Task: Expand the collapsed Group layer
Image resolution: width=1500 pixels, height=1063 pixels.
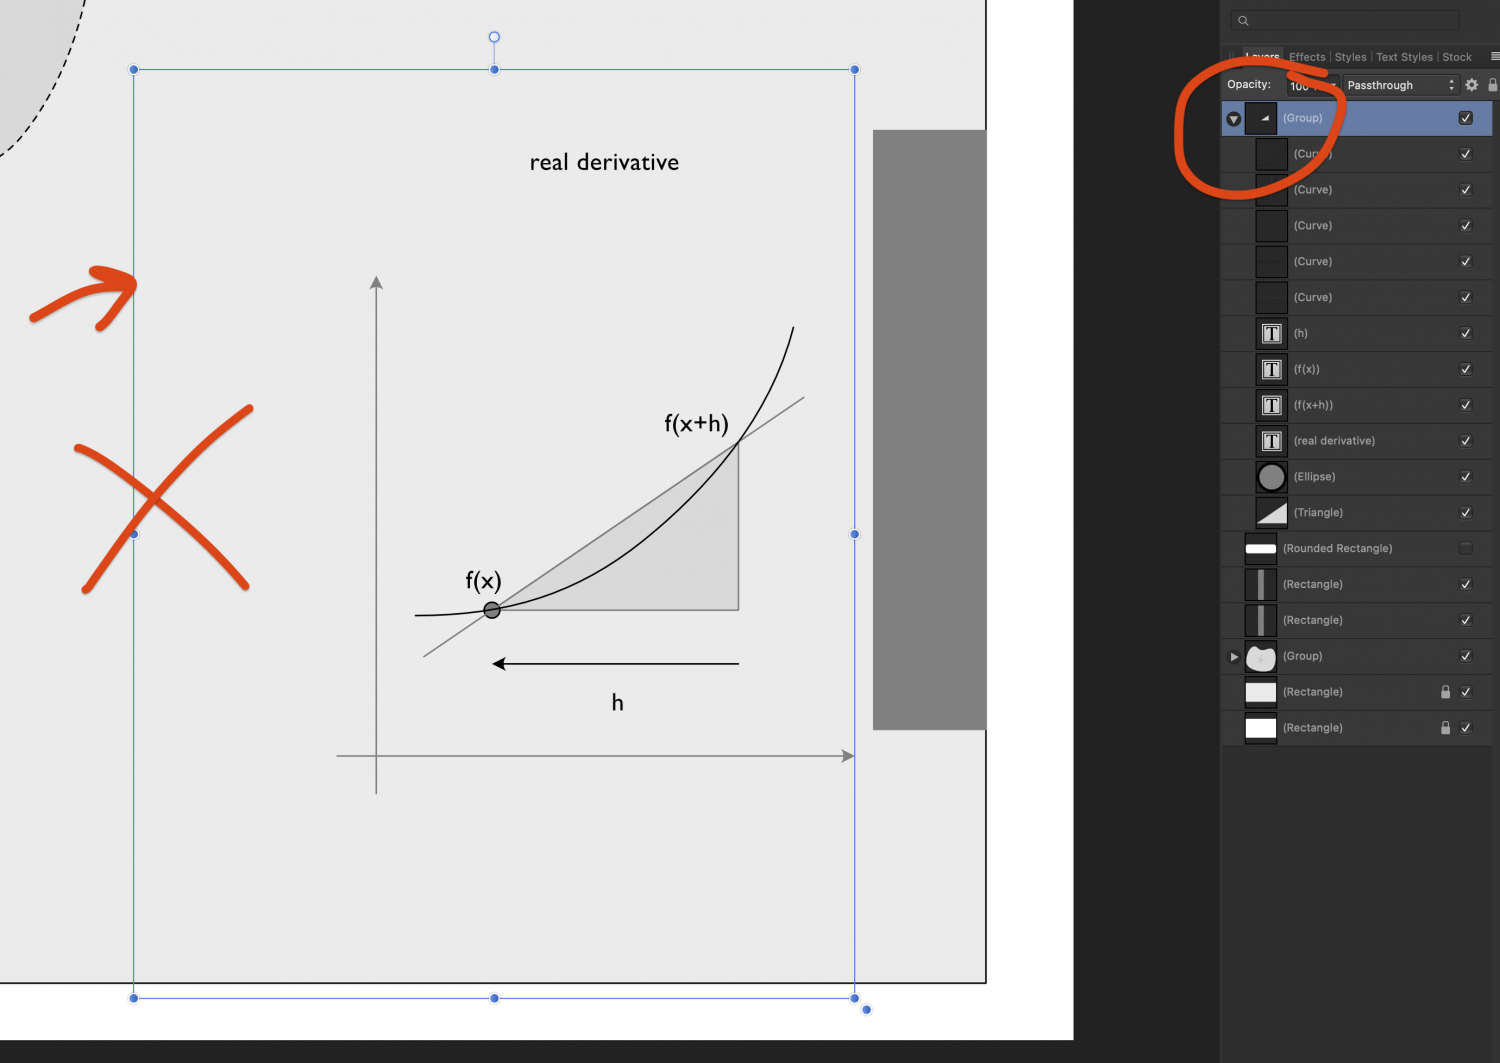Action: (x=1234, y=657)
